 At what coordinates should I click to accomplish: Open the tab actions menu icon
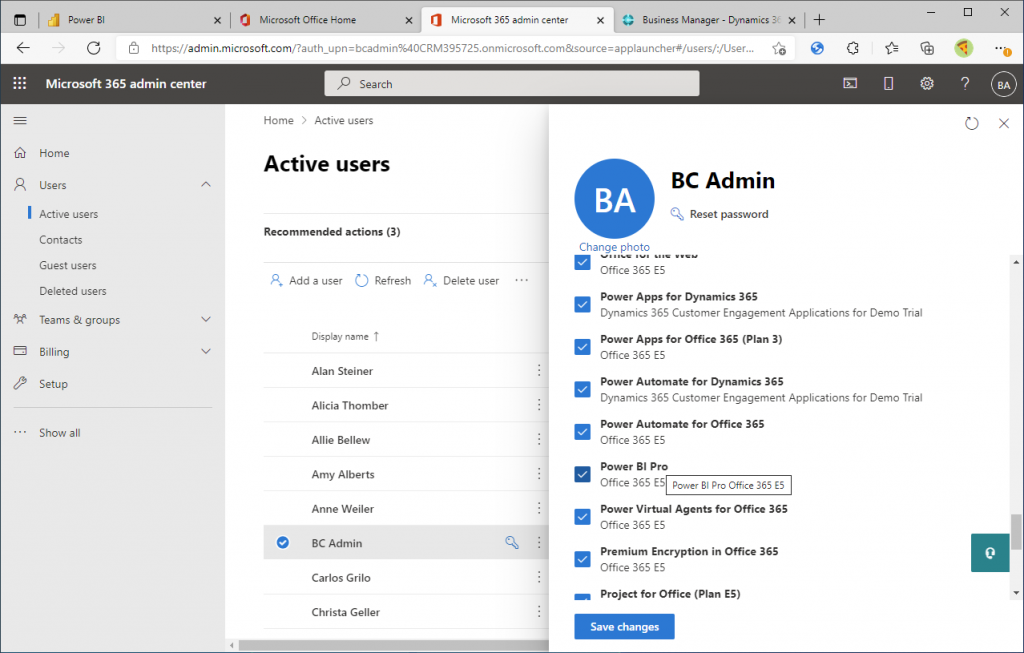click(20, 20)
